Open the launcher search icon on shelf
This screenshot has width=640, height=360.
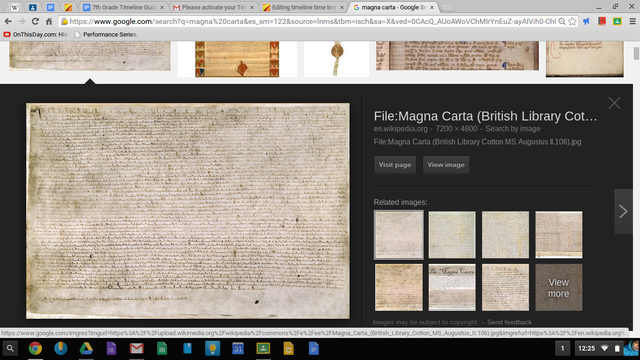pos(10,349)
